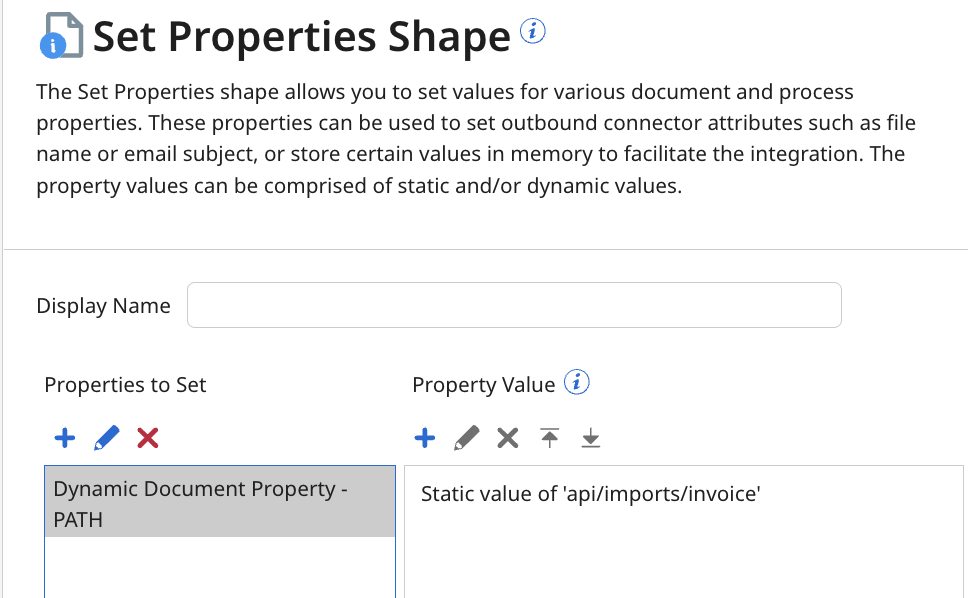Screen dimensions: 968x598
Task: Edit the property value with gray pencil
Action: click(x=466, y=437)
